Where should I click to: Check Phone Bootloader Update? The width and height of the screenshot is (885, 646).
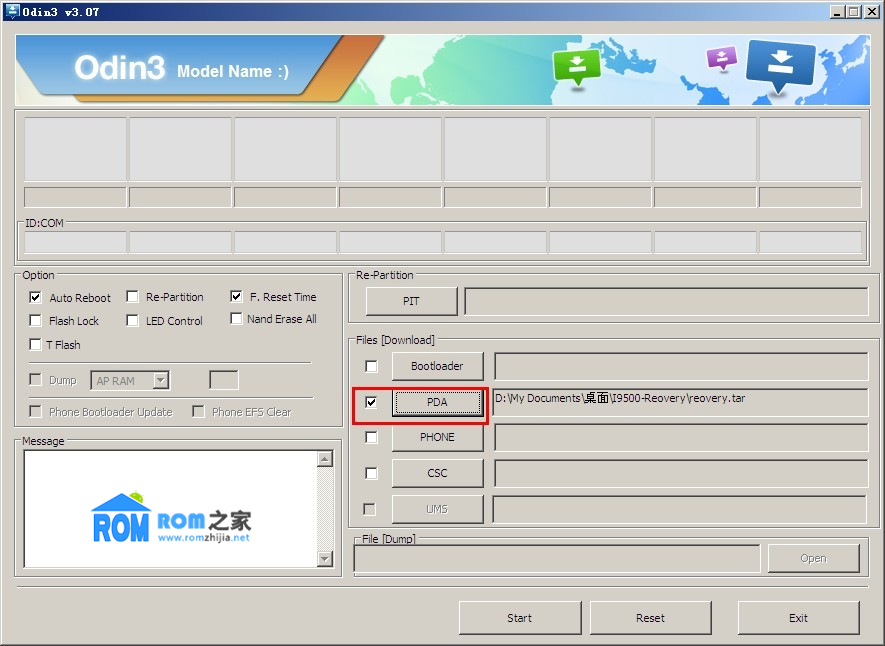pyautogui.click(x=36, y=411)
